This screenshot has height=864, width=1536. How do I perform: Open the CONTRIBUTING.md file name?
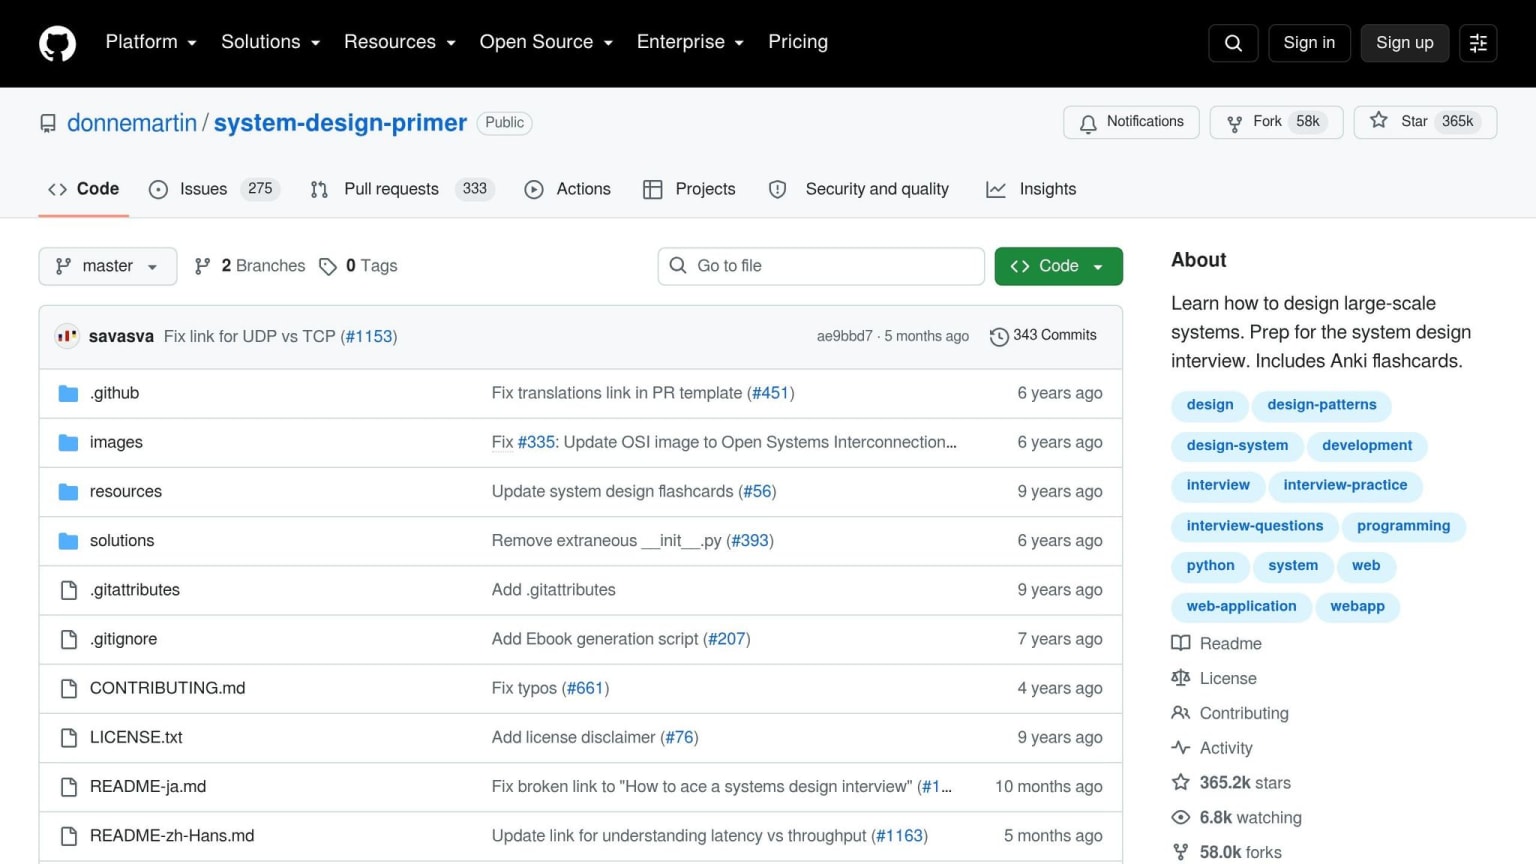[168, 688]
